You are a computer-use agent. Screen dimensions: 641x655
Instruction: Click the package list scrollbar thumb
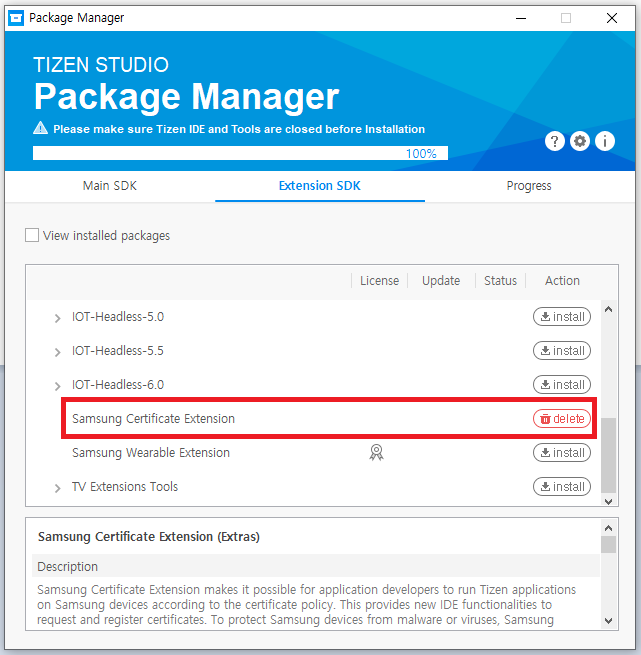tap(608, 455)
